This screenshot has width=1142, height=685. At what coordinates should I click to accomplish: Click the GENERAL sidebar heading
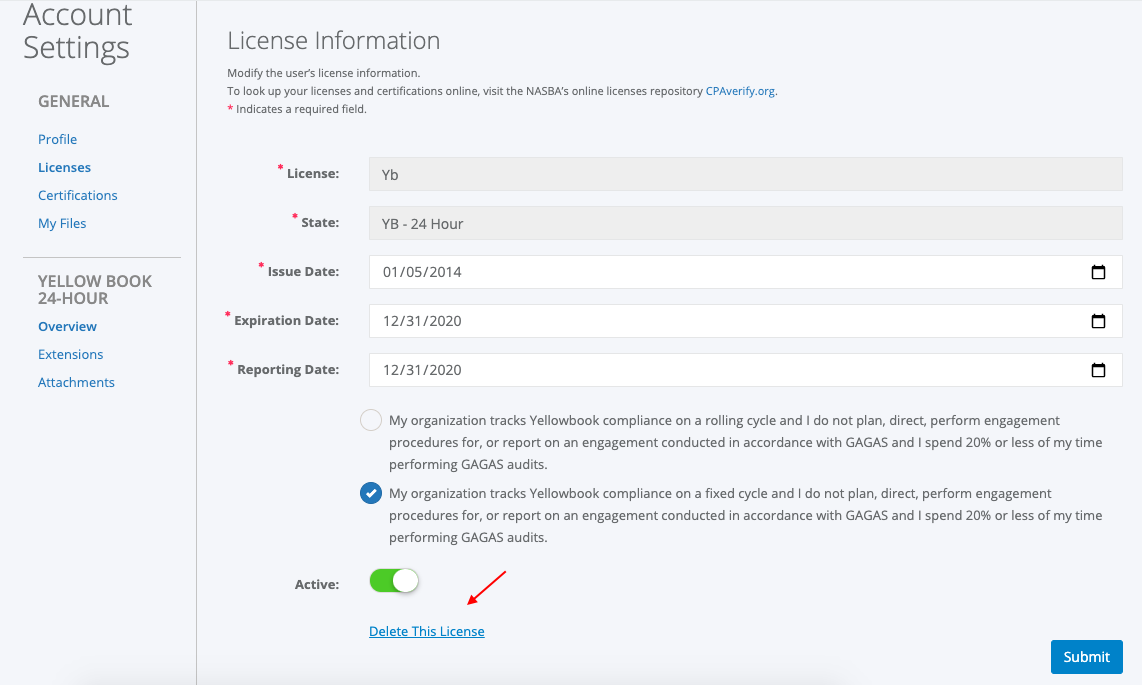coord(74,101)
